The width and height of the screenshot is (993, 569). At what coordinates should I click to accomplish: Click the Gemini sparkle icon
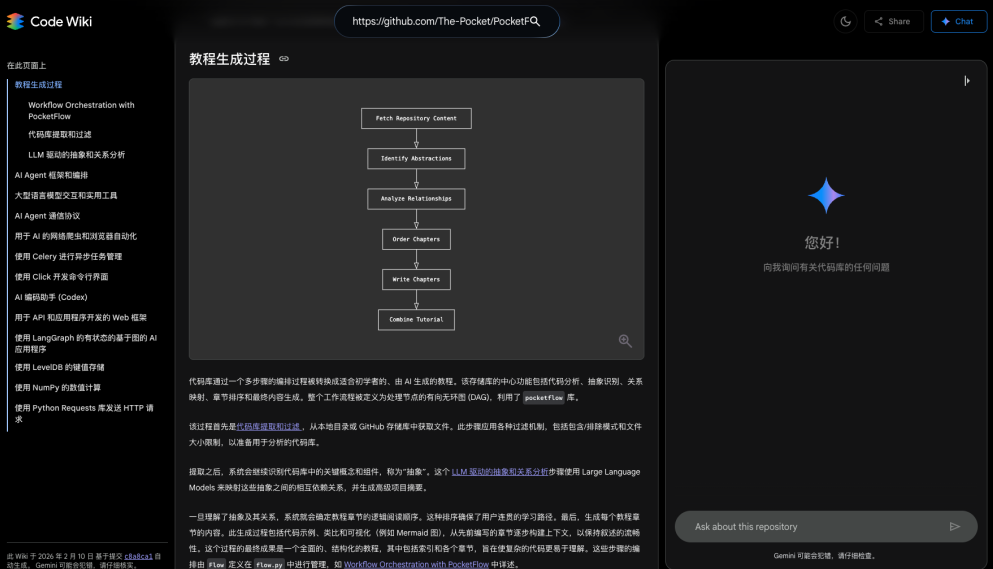pyautogui.click(x=826, y=196)
